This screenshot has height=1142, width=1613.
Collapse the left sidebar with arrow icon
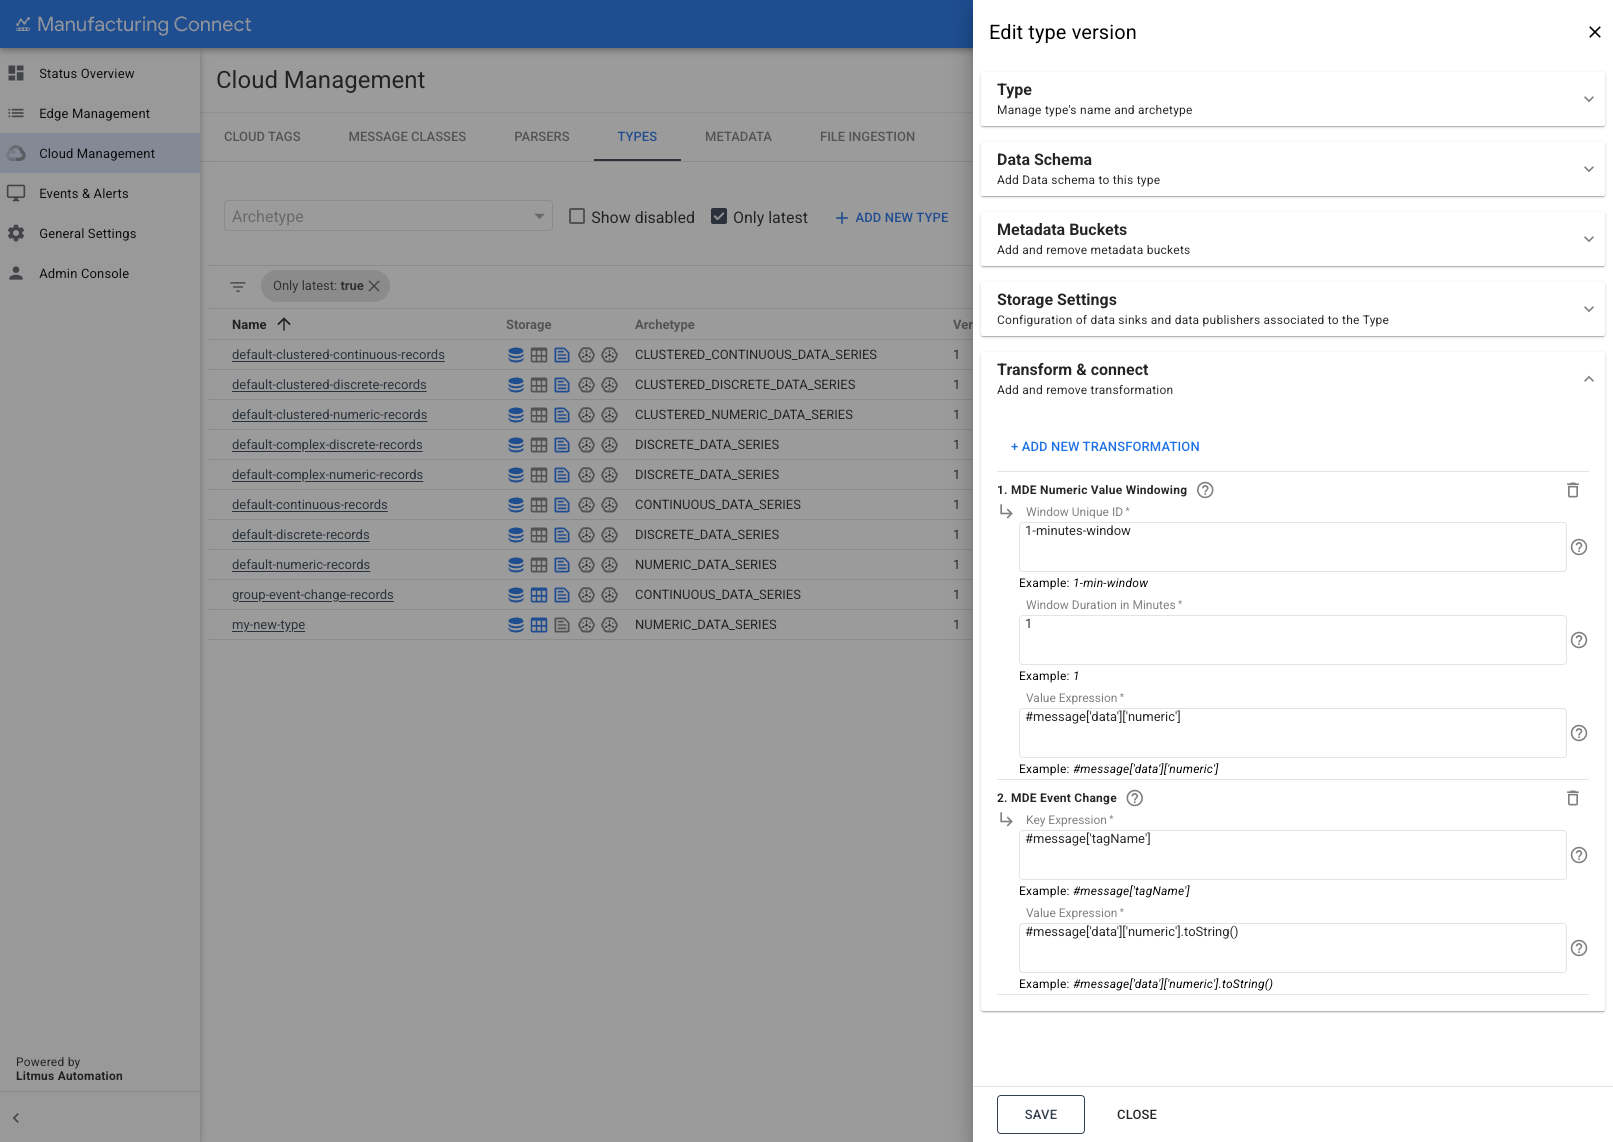[16, 1118]
